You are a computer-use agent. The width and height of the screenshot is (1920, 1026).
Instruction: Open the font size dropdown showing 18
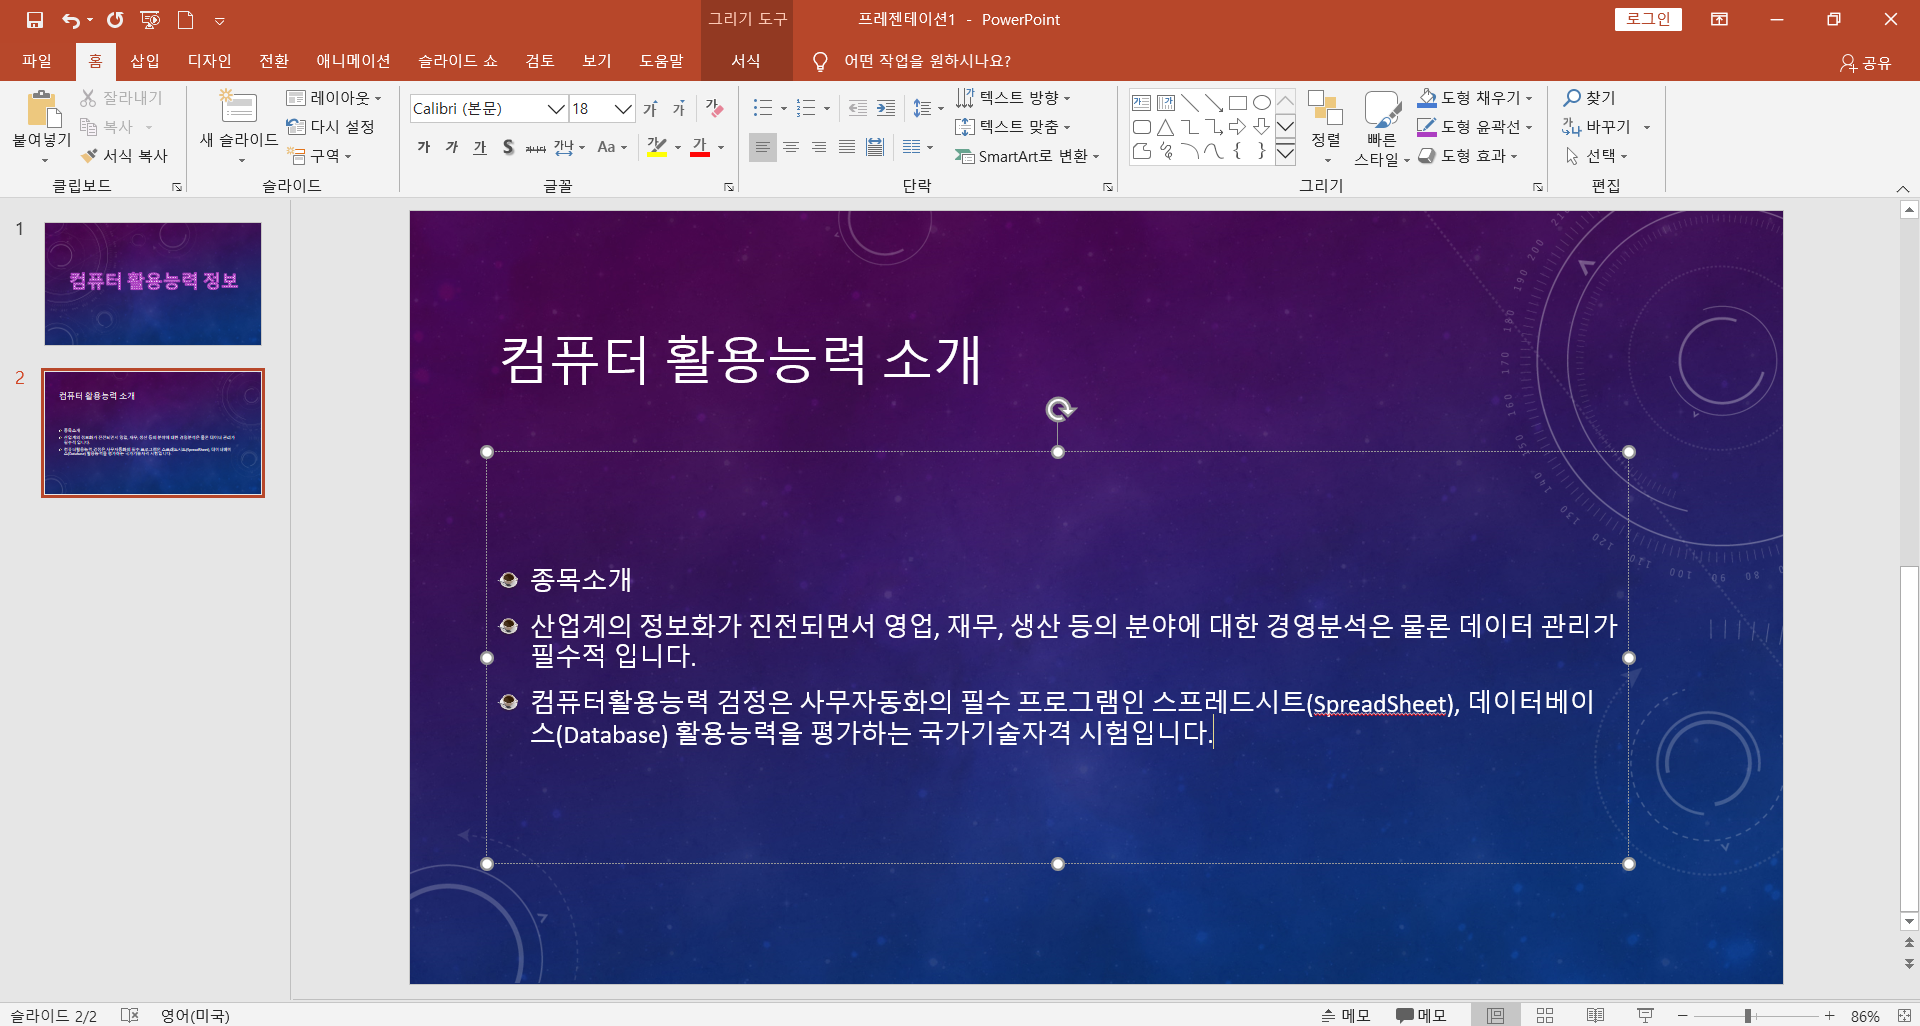point(623,108)
